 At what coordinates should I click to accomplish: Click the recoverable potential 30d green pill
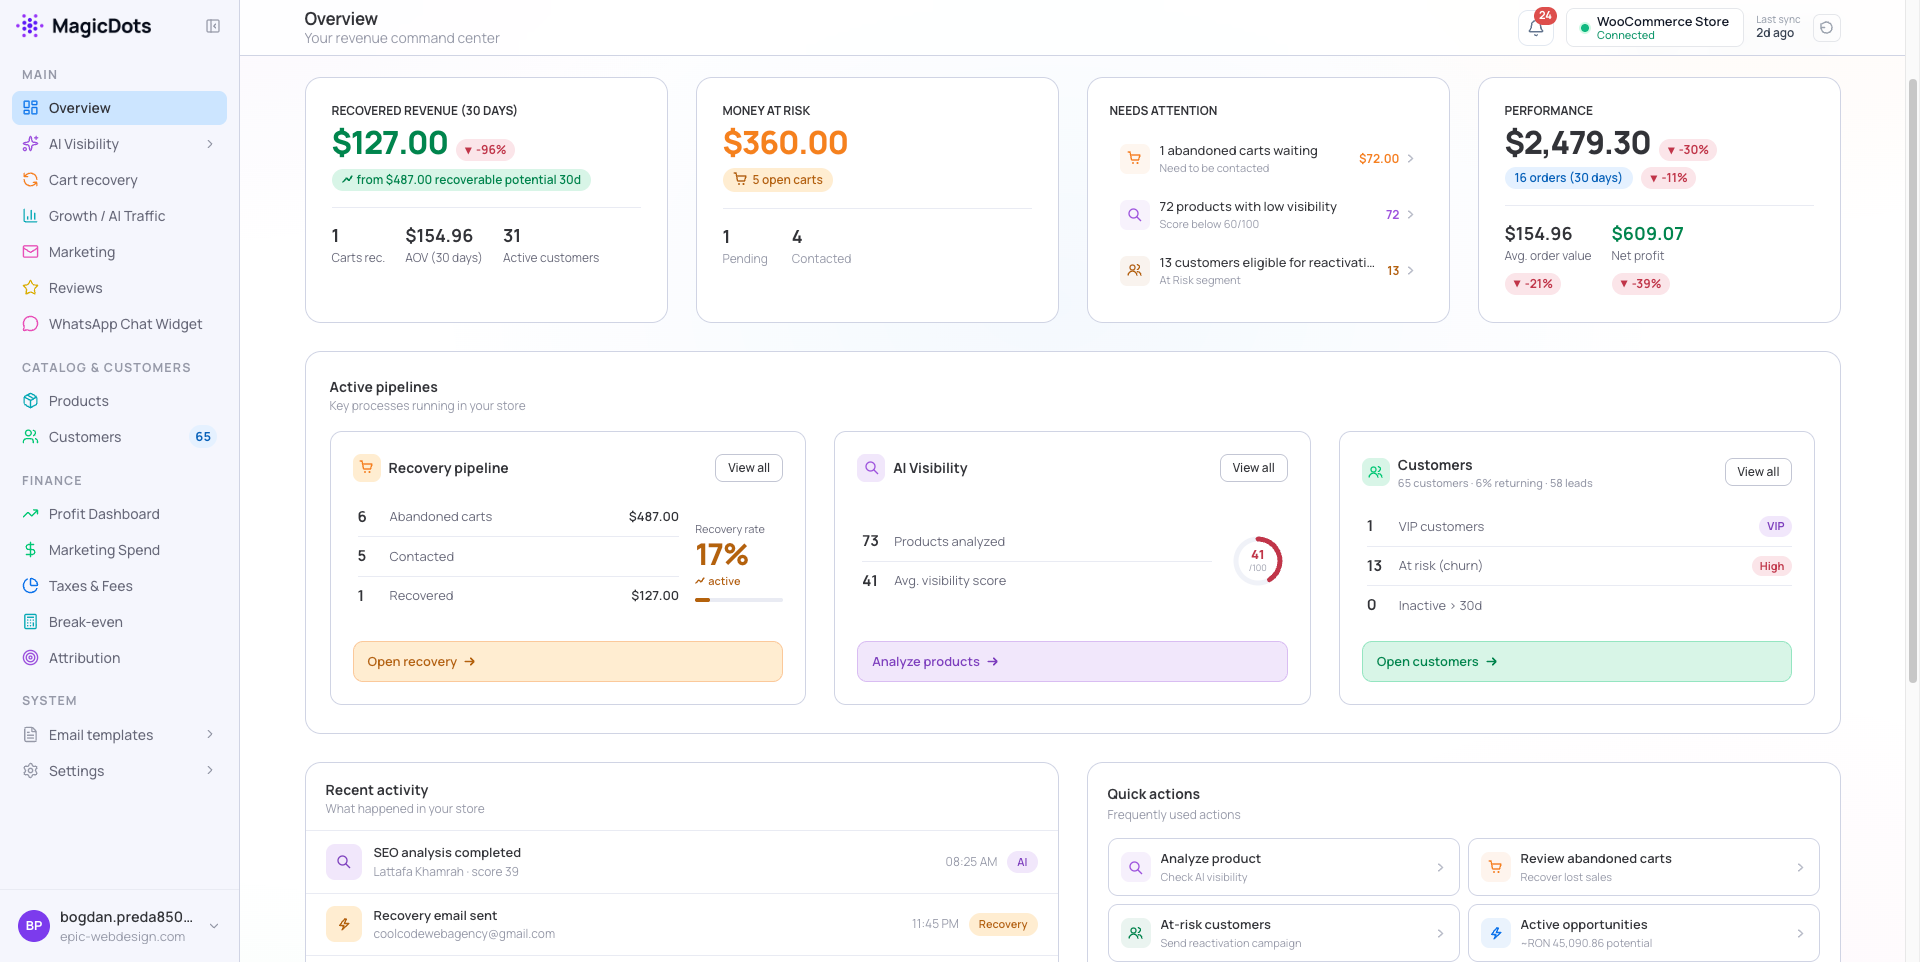tap(461, 180)
